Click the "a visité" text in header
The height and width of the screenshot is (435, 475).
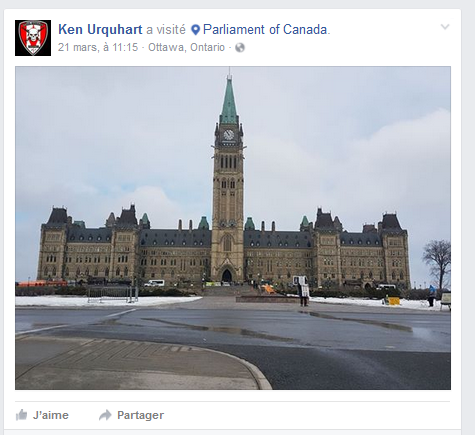click(x=166, y=30)
